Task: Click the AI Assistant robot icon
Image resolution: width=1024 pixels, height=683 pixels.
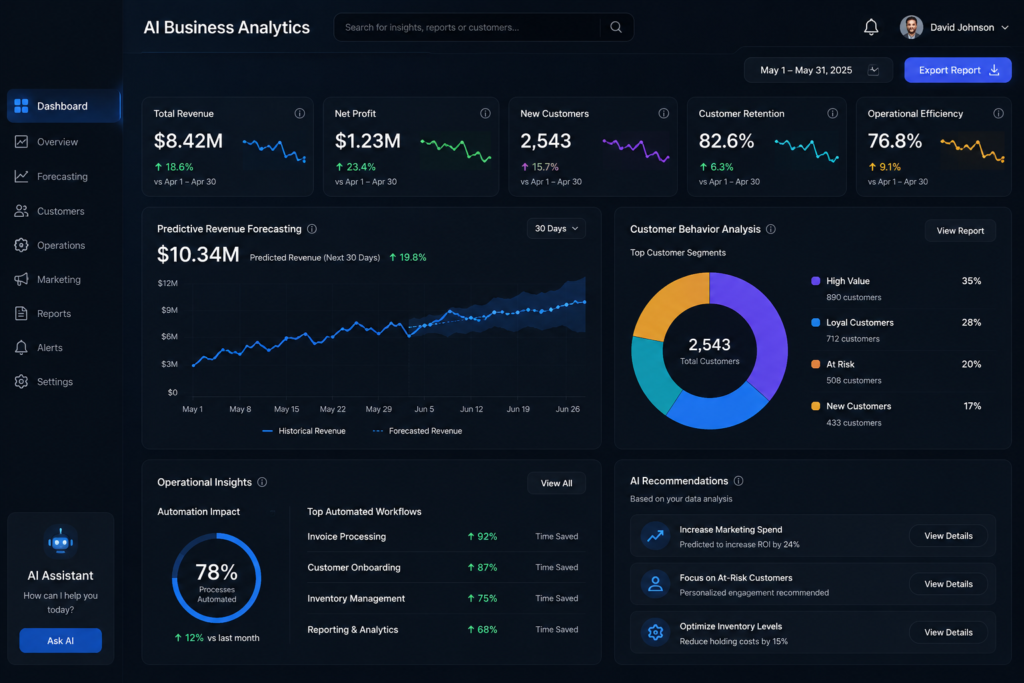Action: click(61, 541)
